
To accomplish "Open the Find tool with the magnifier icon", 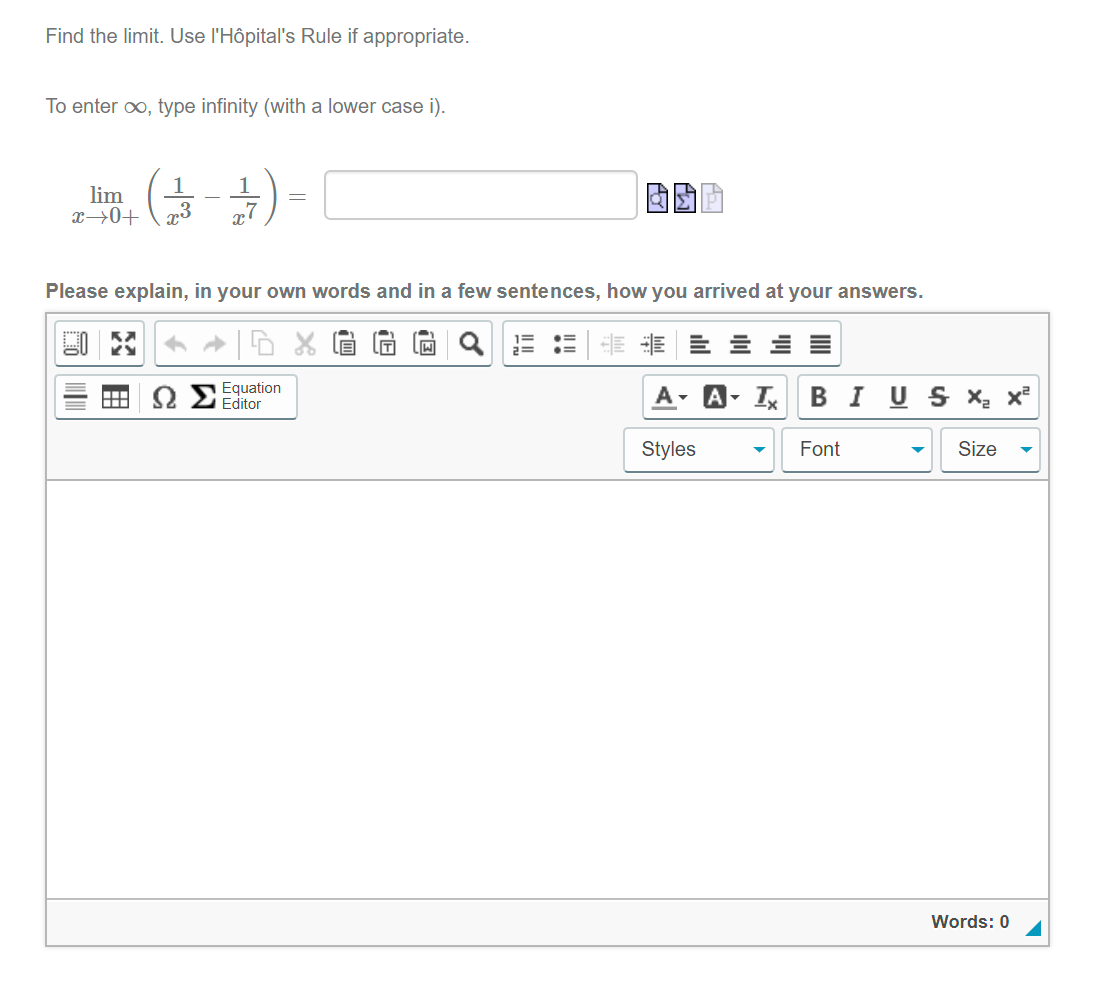I will [470, 343].
